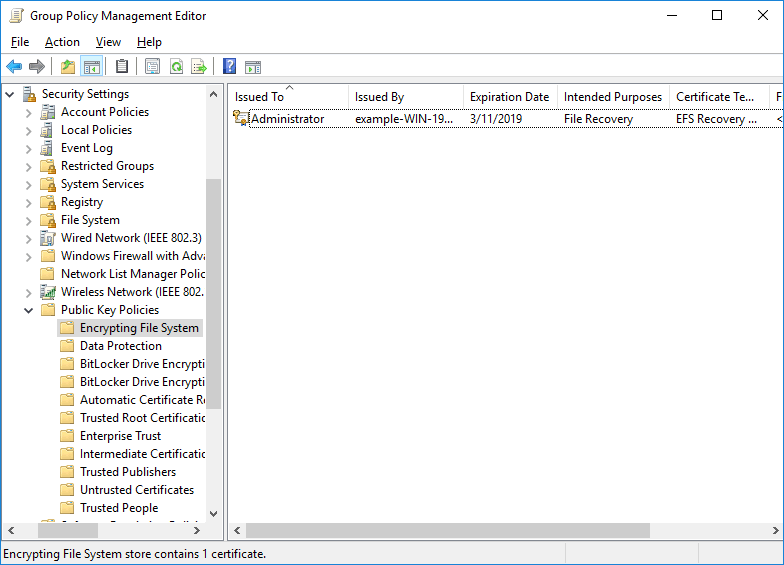Click the gray Forward arrow button

[37, 66]
